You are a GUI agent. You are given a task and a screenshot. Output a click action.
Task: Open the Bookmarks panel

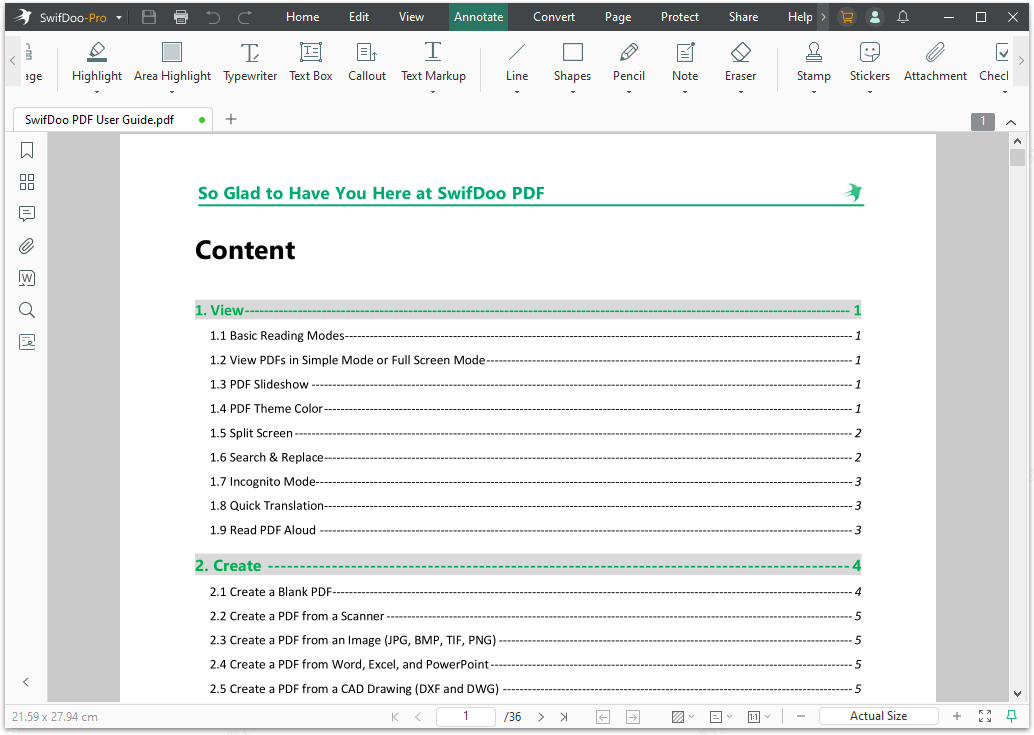(x=27, y=150)
